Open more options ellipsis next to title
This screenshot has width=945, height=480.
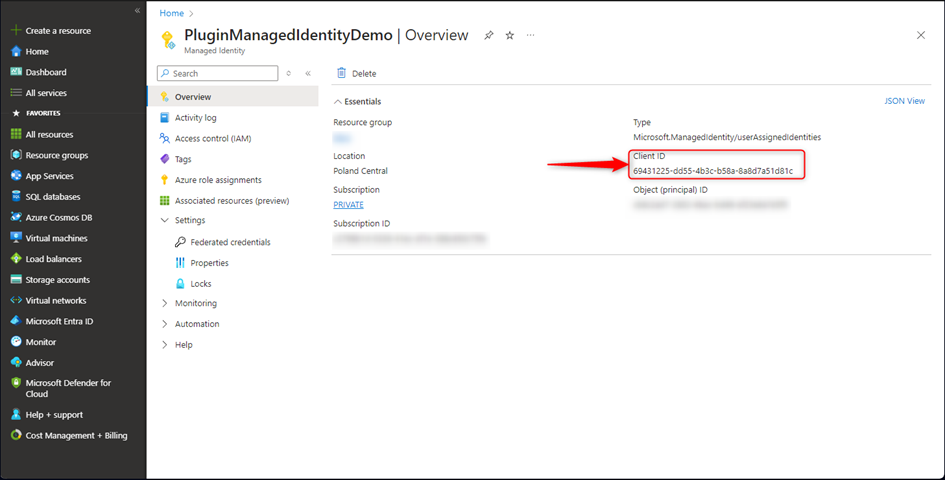point(530,35)
